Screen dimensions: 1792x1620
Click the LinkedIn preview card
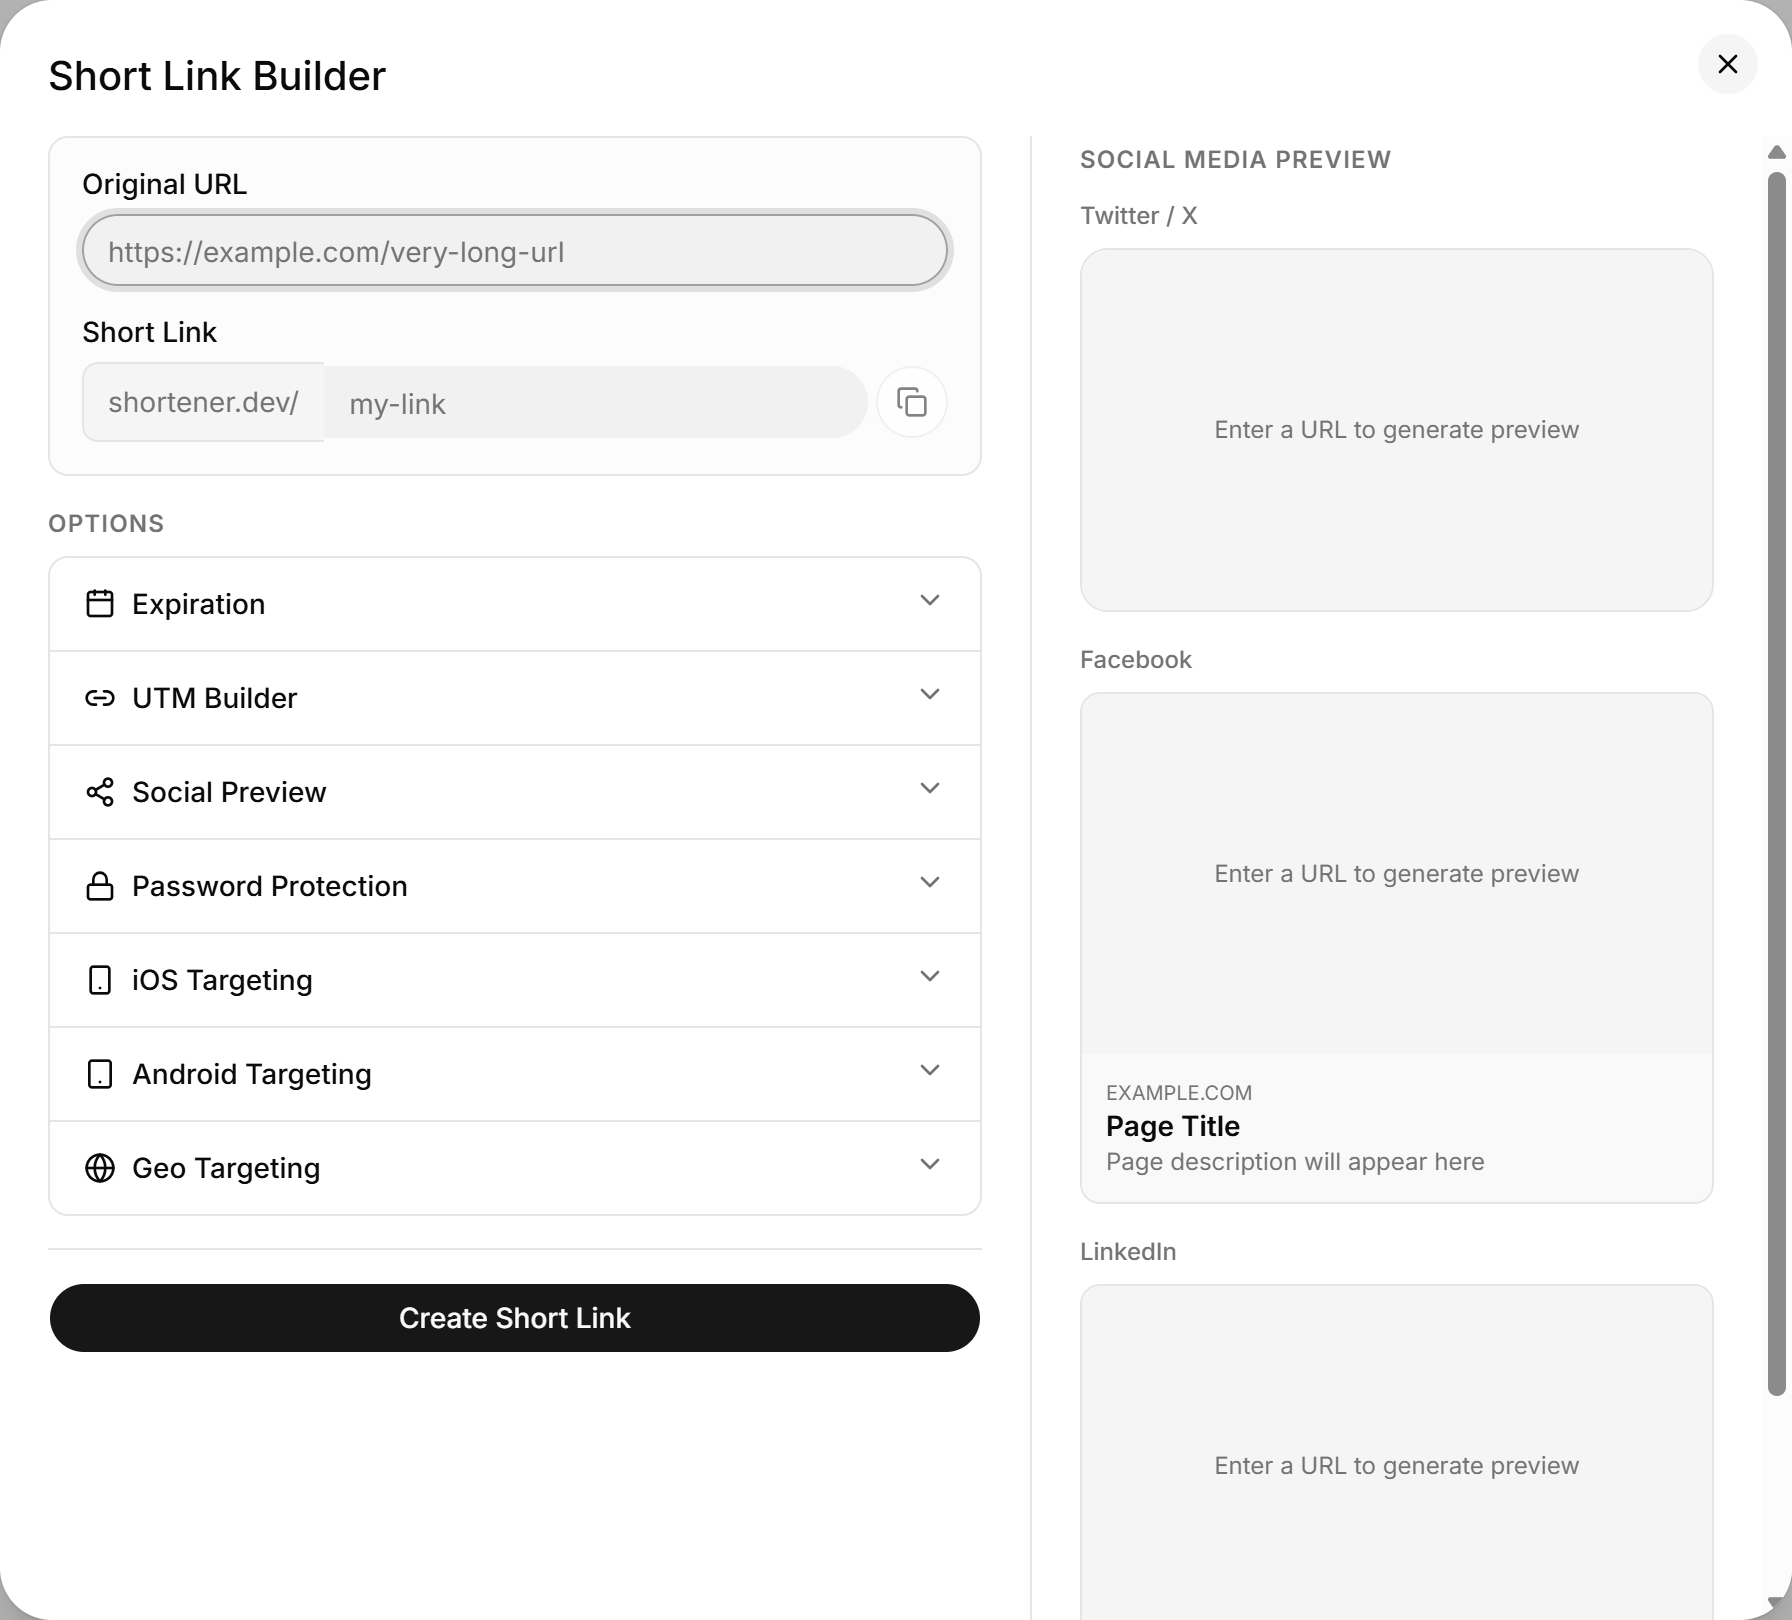(x=1396, y=1452)
